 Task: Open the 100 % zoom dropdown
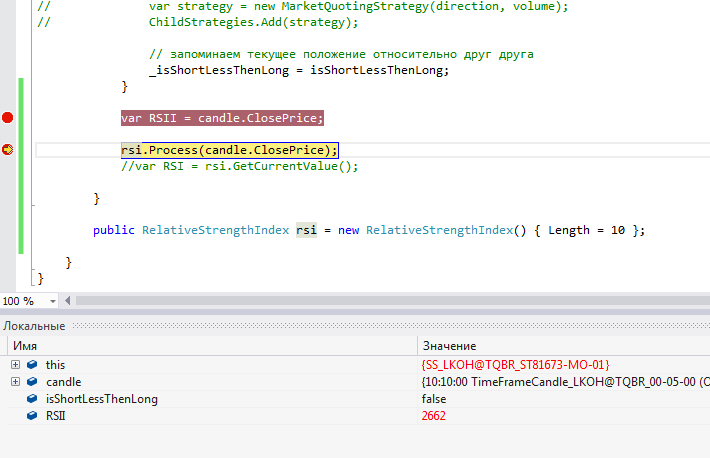pos(53,301)
